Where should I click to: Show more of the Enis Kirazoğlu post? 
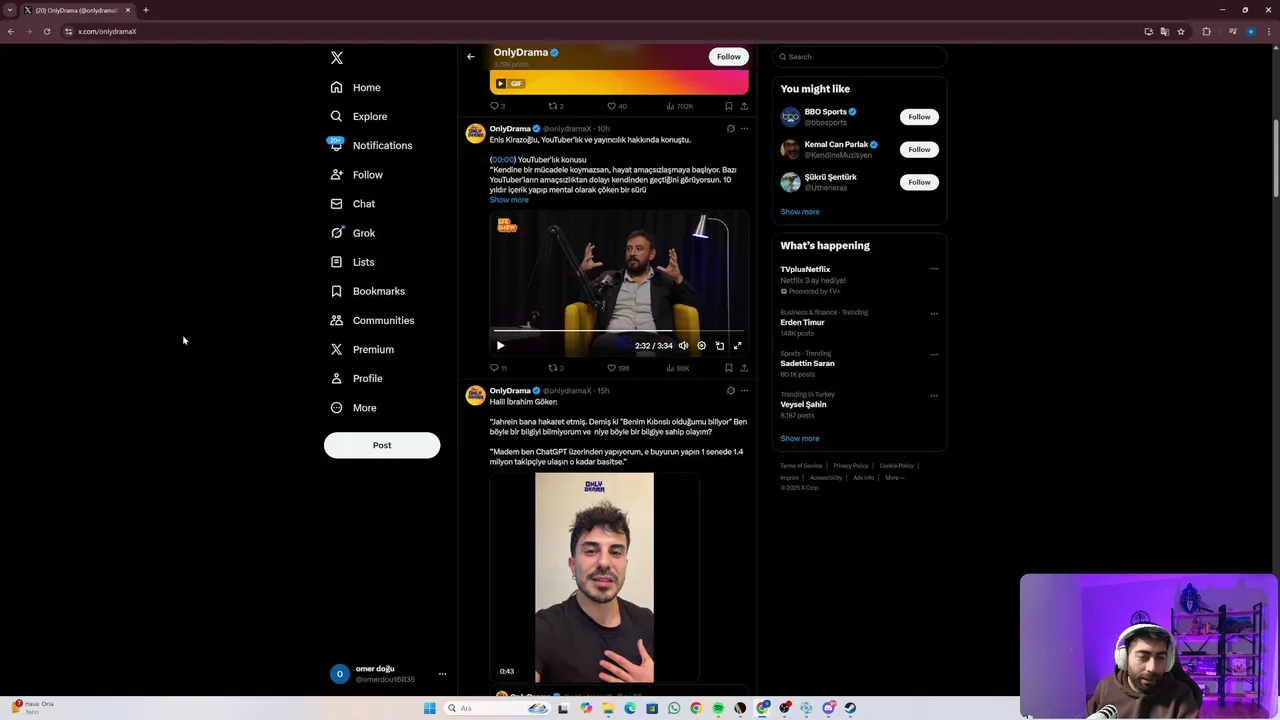click(x=509, y=200)
